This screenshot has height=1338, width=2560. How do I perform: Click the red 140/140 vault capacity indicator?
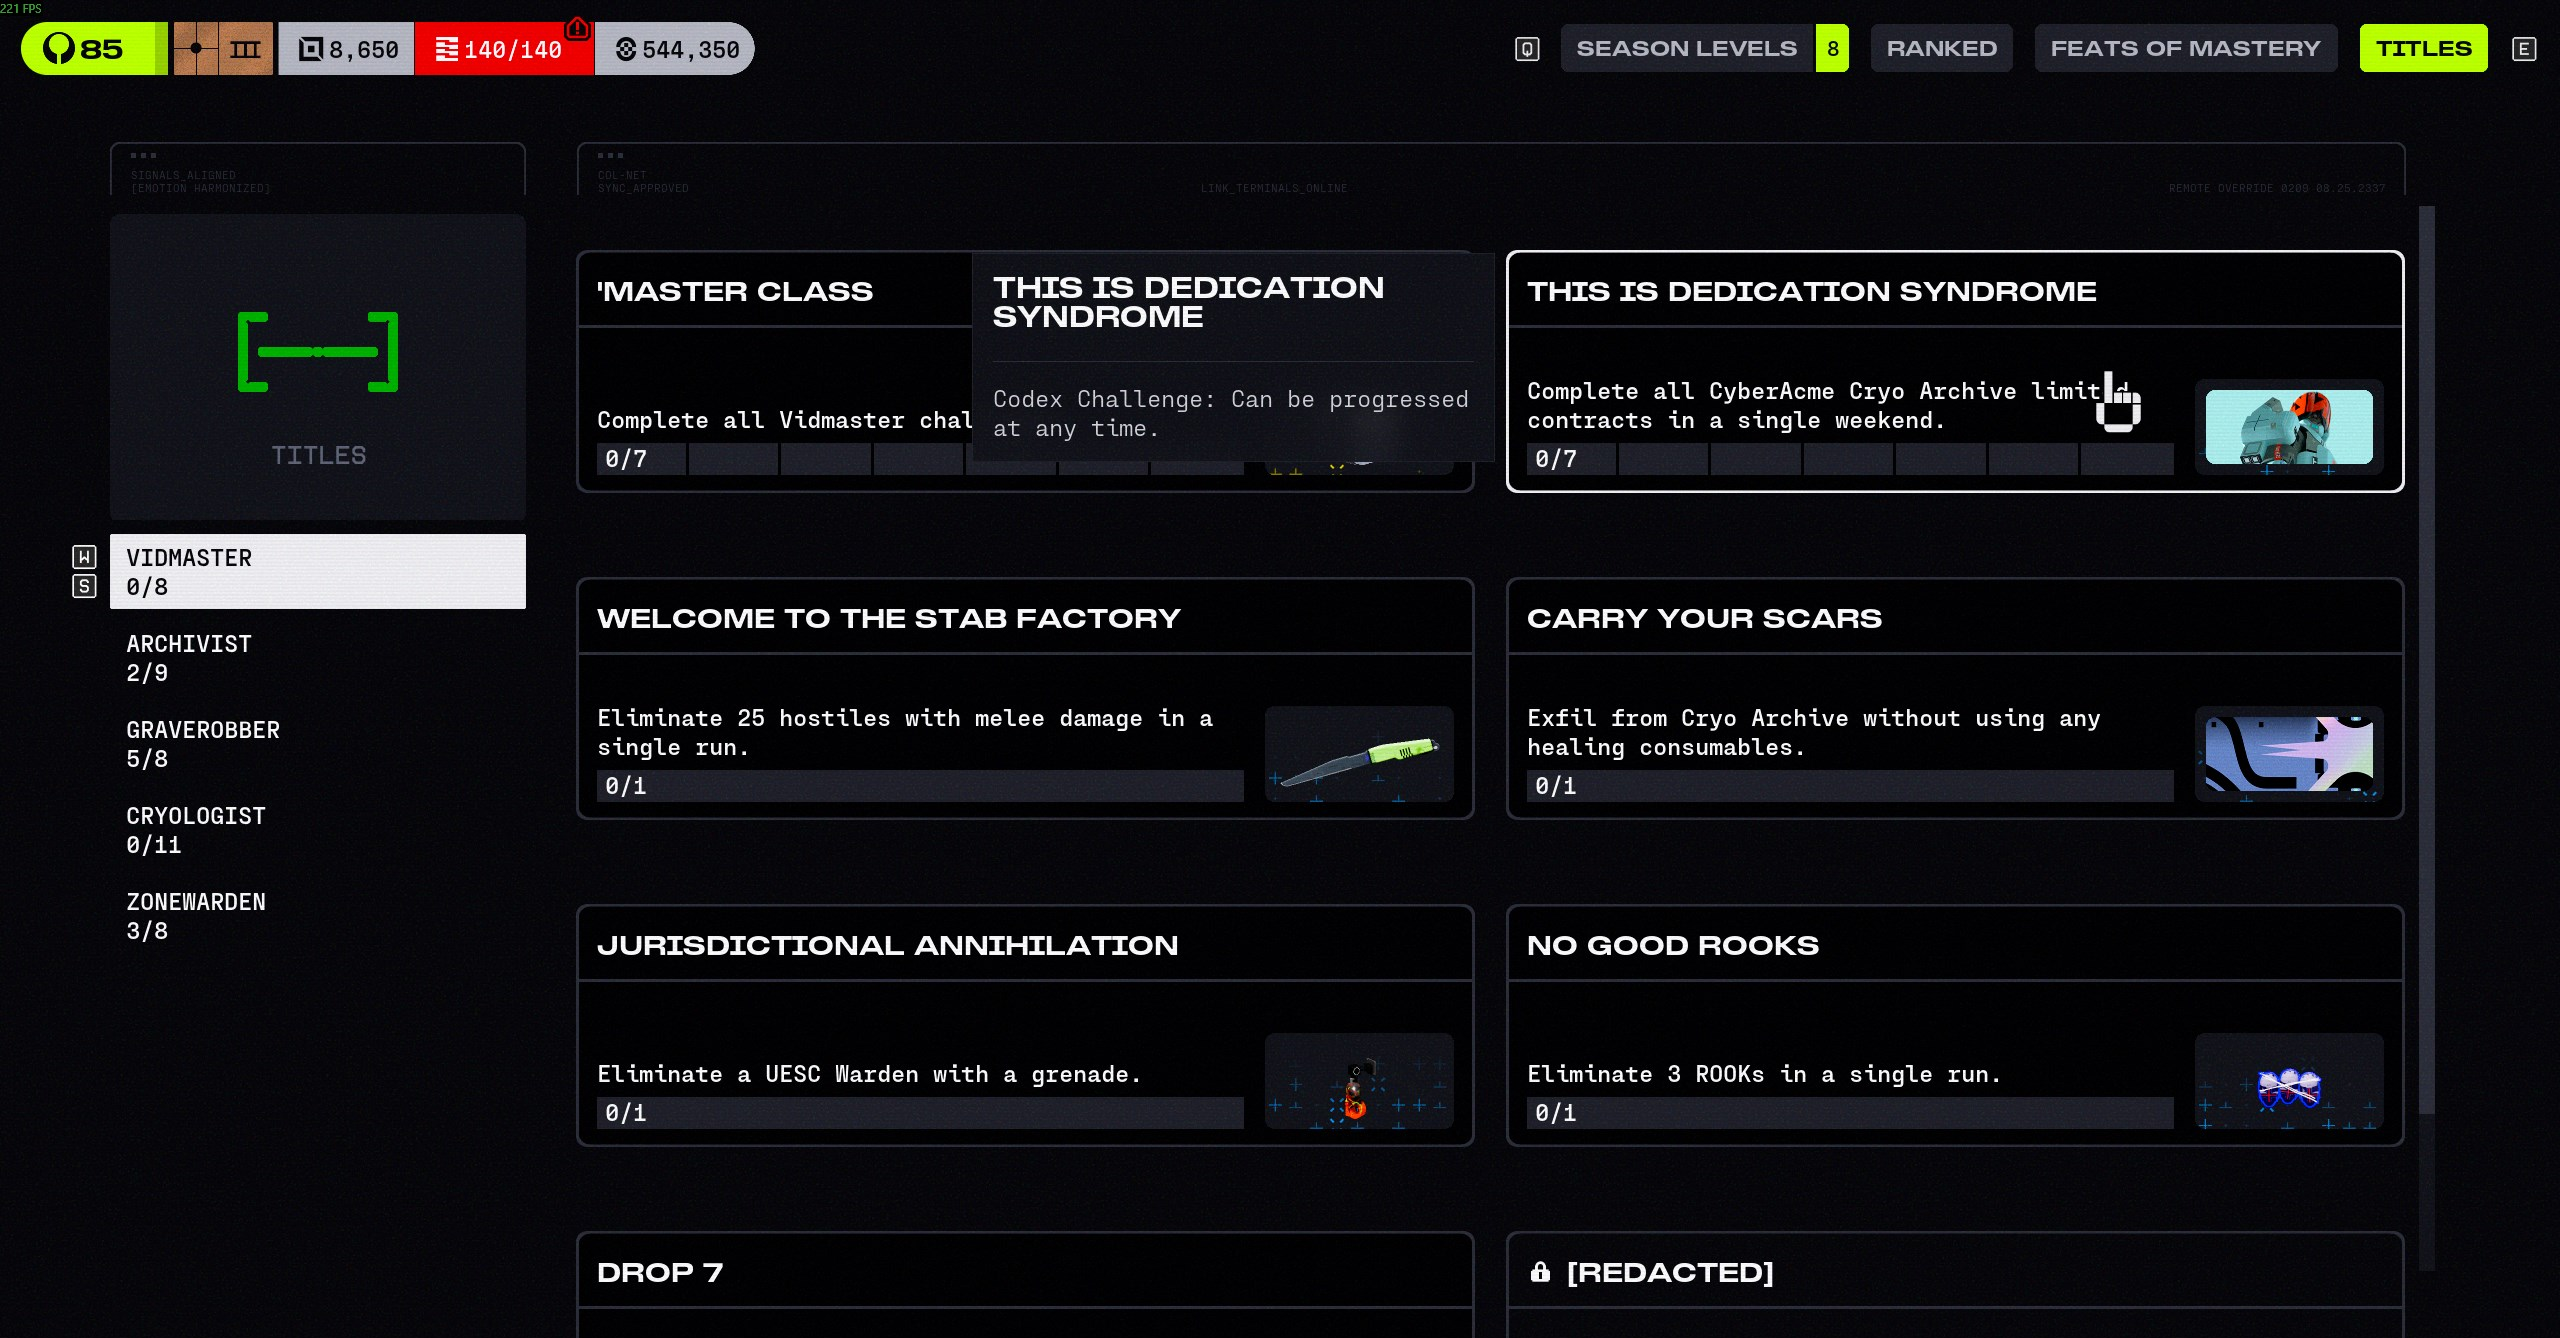click(503, 49)
